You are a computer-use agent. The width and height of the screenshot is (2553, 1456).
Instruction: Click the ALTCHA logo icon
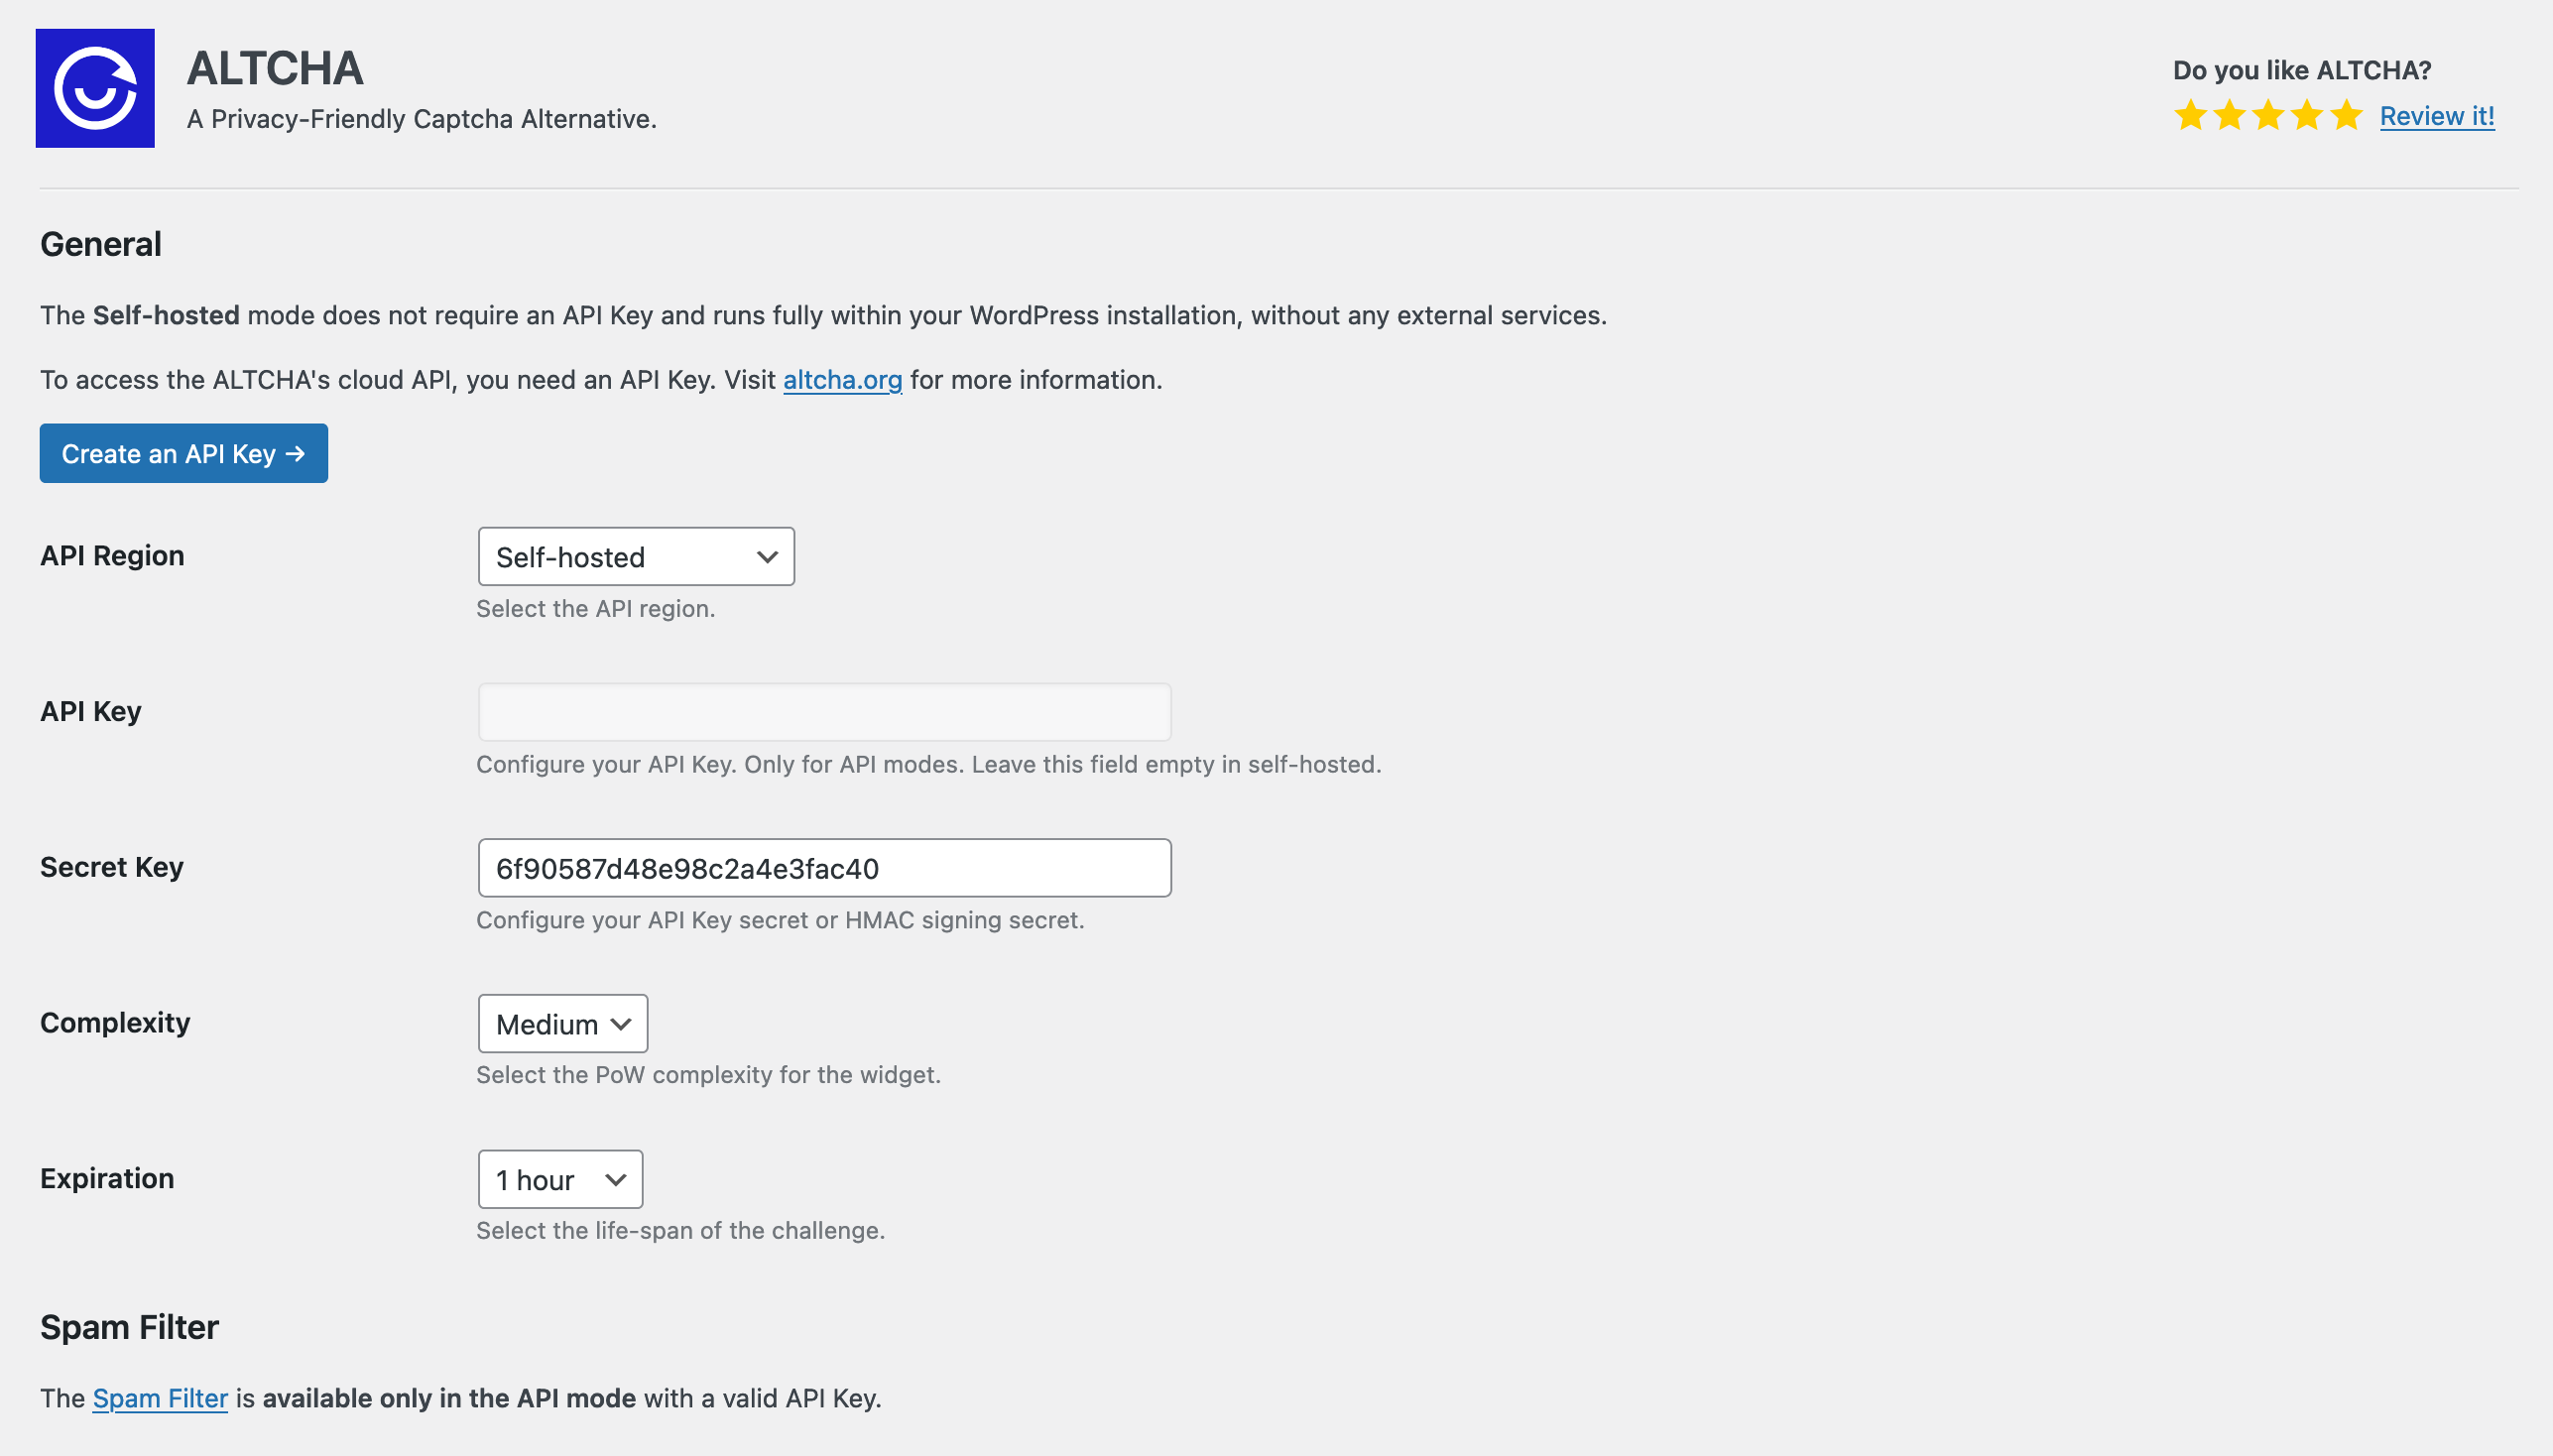click(94, 87)
